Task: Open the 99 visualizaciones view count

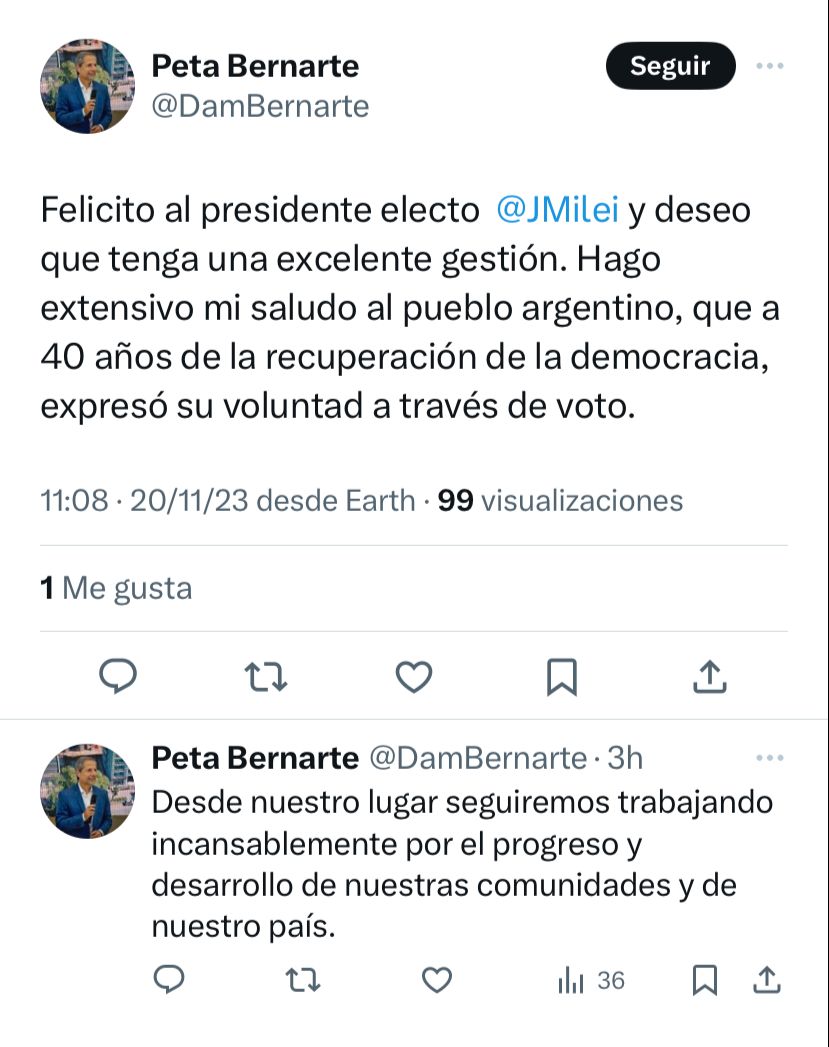Action: (x=560, y=500)
